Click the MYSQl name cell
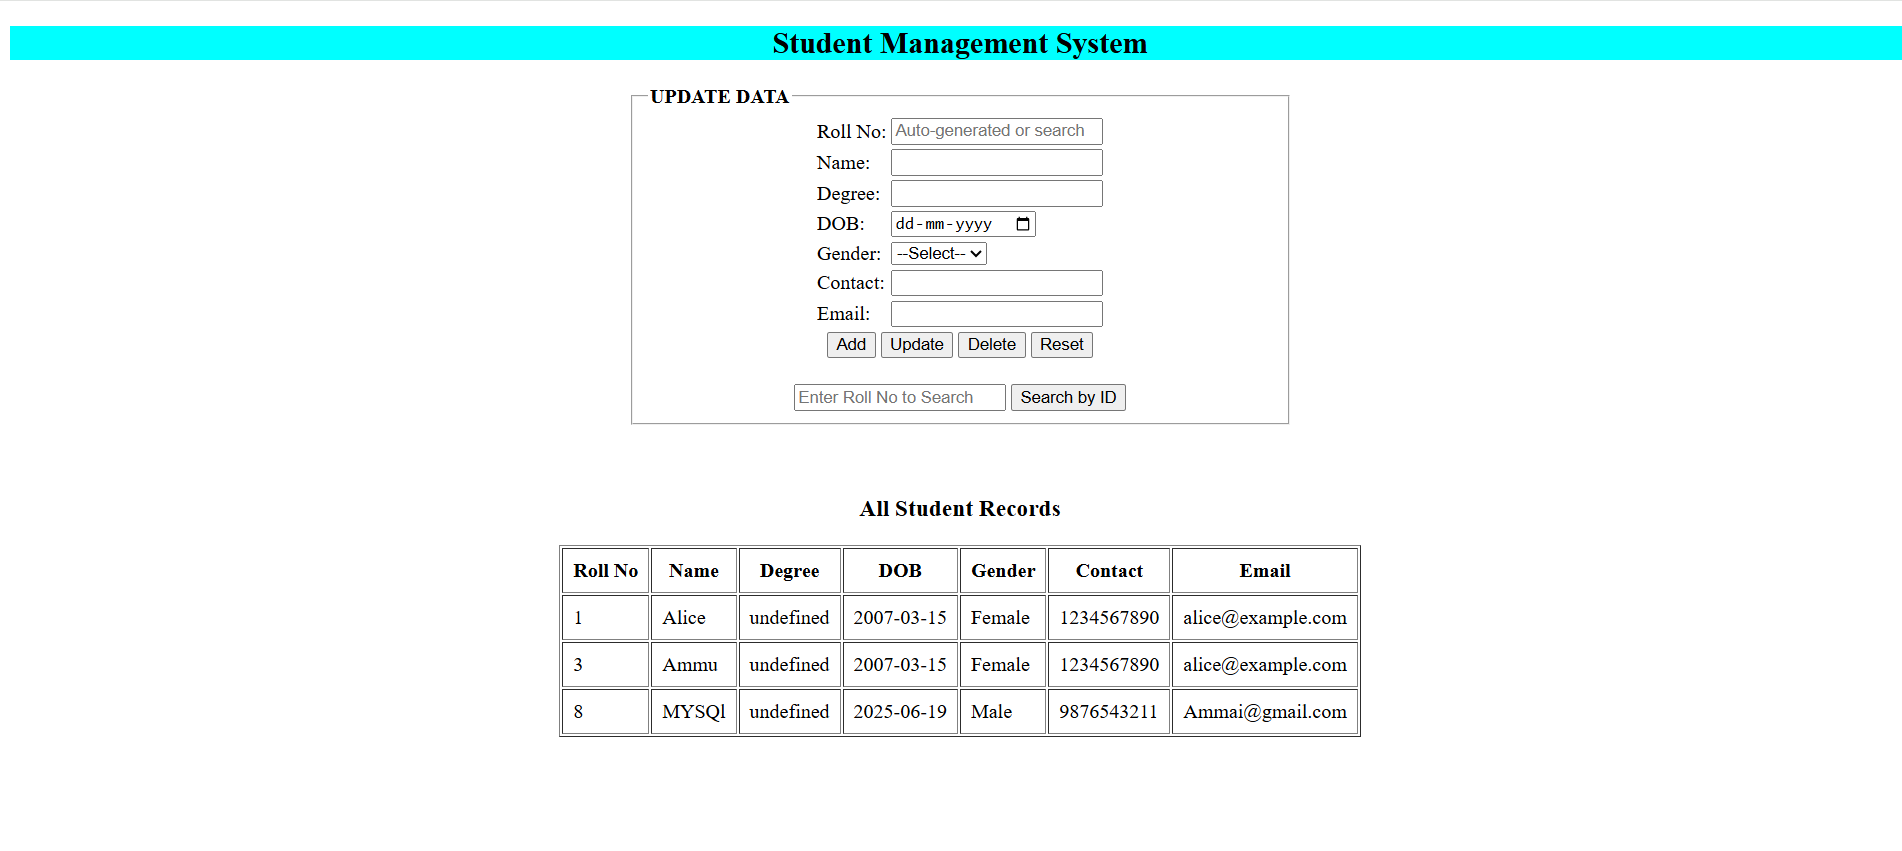 694,712
